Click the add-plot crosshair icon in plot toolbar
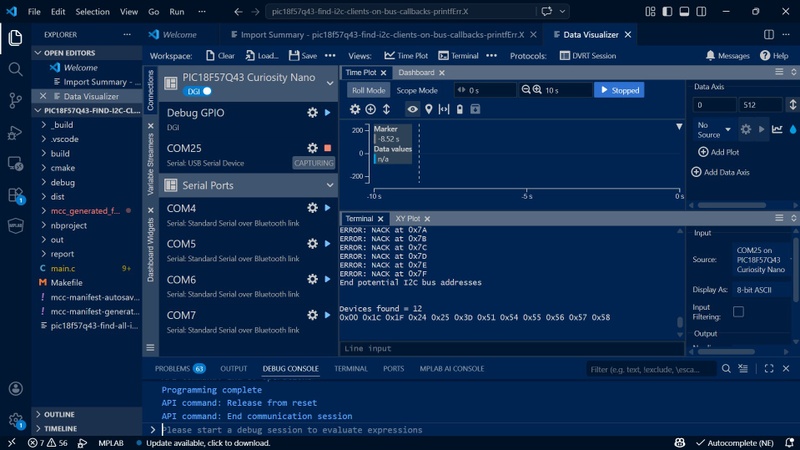The image size is (800, 450). [370, 109]
